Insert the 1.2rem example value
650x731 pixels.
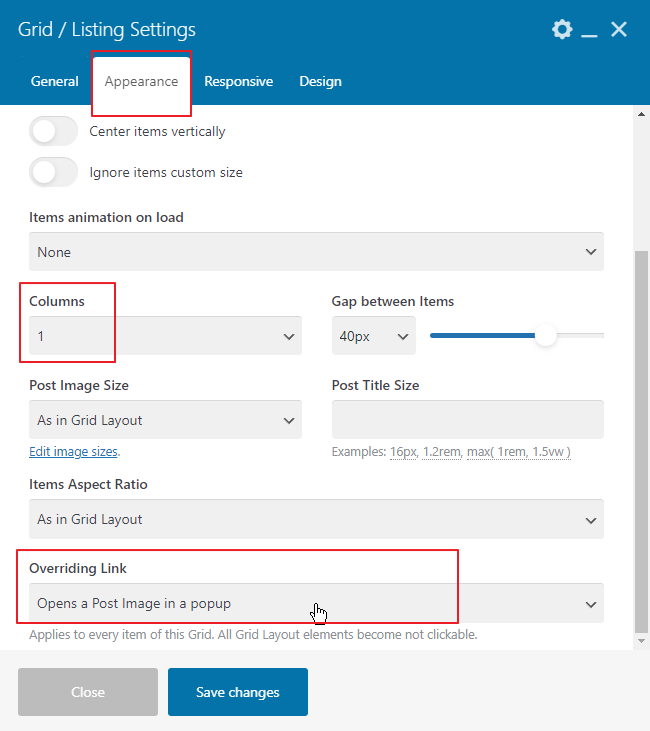pyautogui.click(x=442, y=452)
